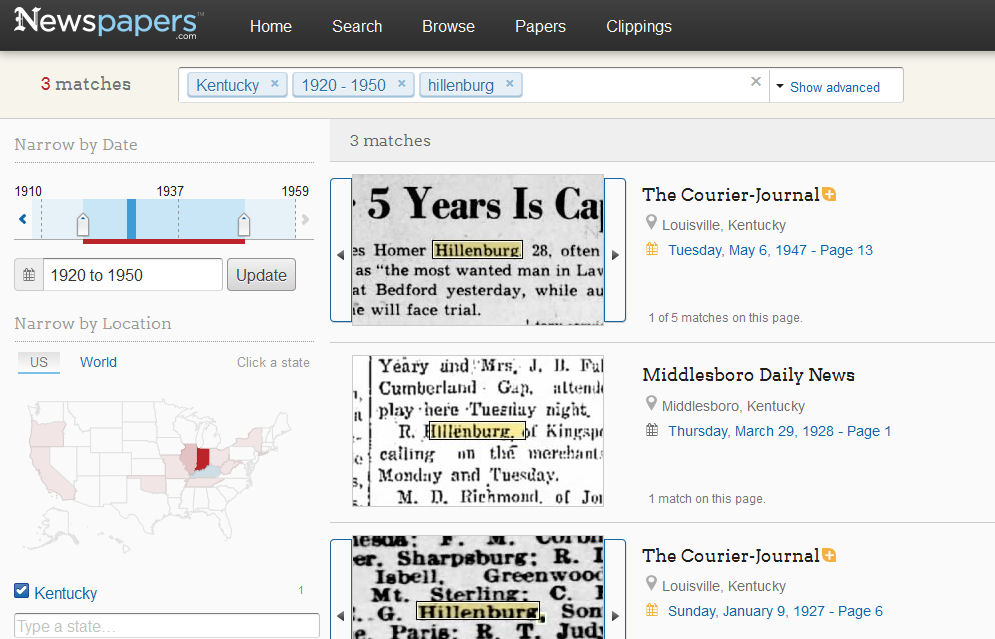This screenshot has width=995, height=639.
Task: Select the dark blue bar in date histogram
Action: pos(131,219)
